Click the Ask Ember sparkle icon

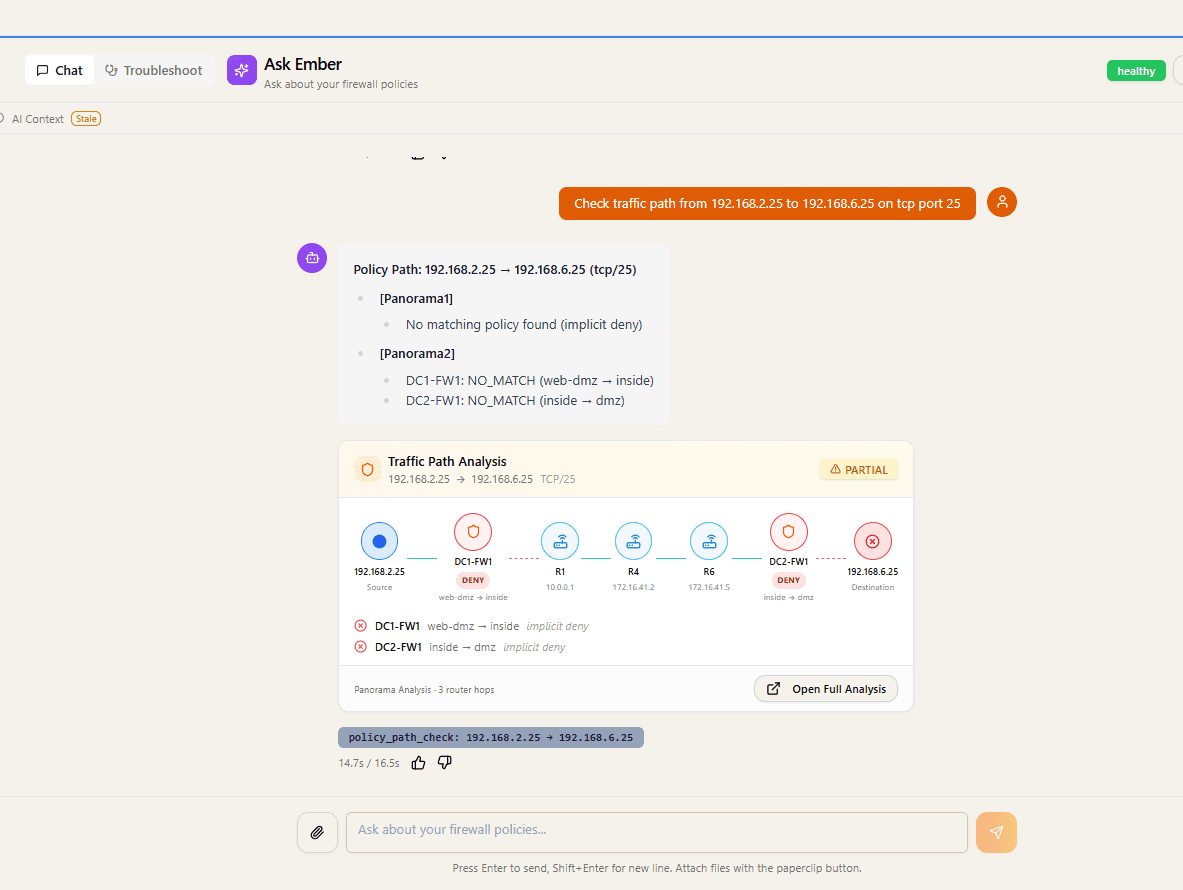[x=241, y=70]
